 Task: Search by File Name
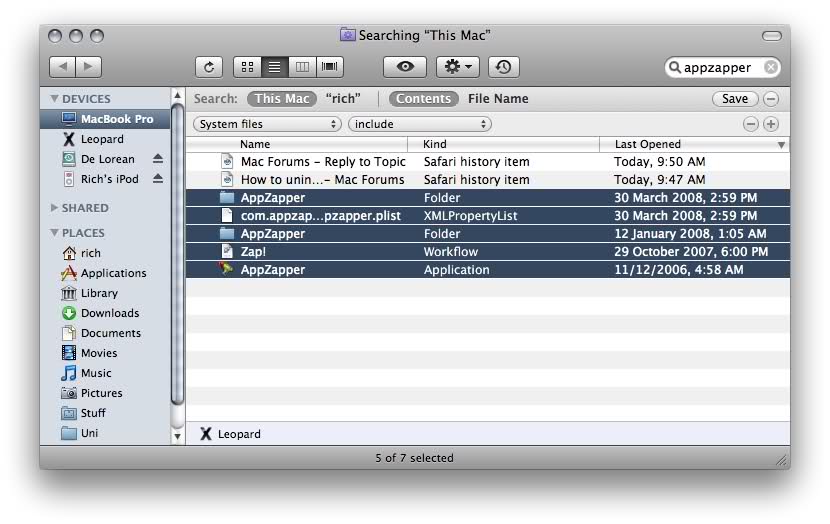tap(498, 99)
